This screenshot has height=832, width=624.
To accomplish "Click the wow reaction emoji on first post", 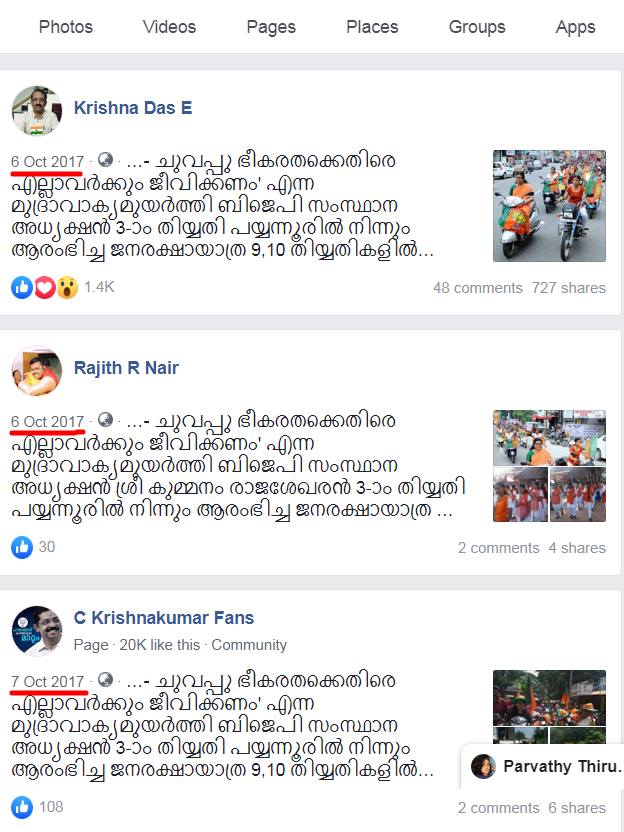I will [x=67, y=288].
